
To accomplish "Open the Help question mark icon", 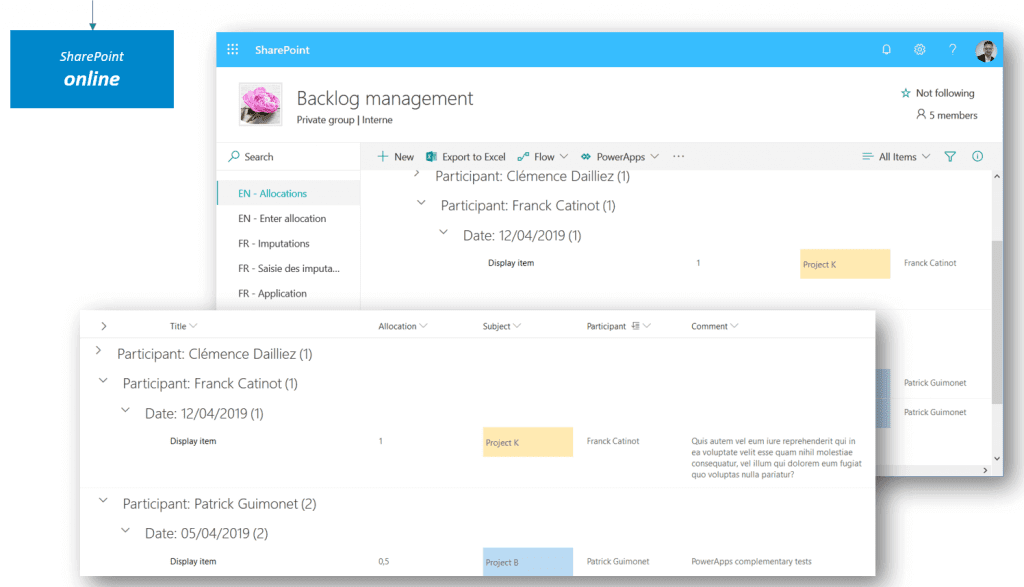I will tap(951, 49).
